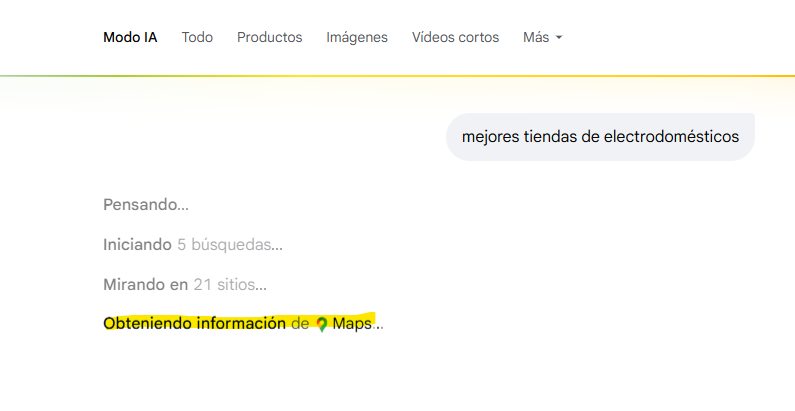Click the Mirando en label
Viewport: 795px width, 411px height.
click(145, 285)
